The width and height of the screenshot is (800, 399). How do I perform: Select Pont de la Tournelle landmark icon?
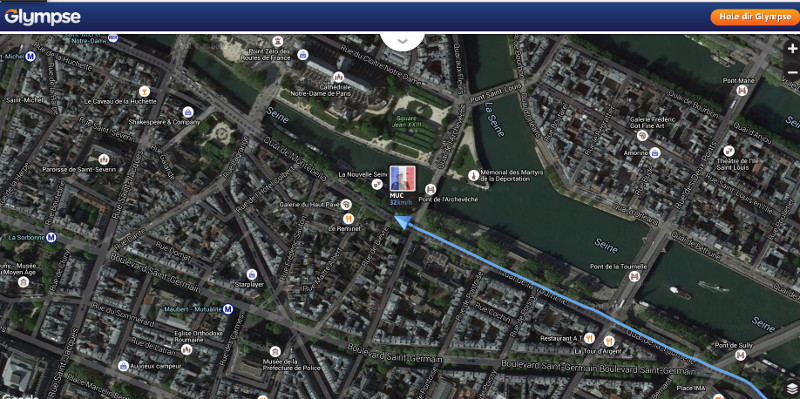(x=635, y=277)
